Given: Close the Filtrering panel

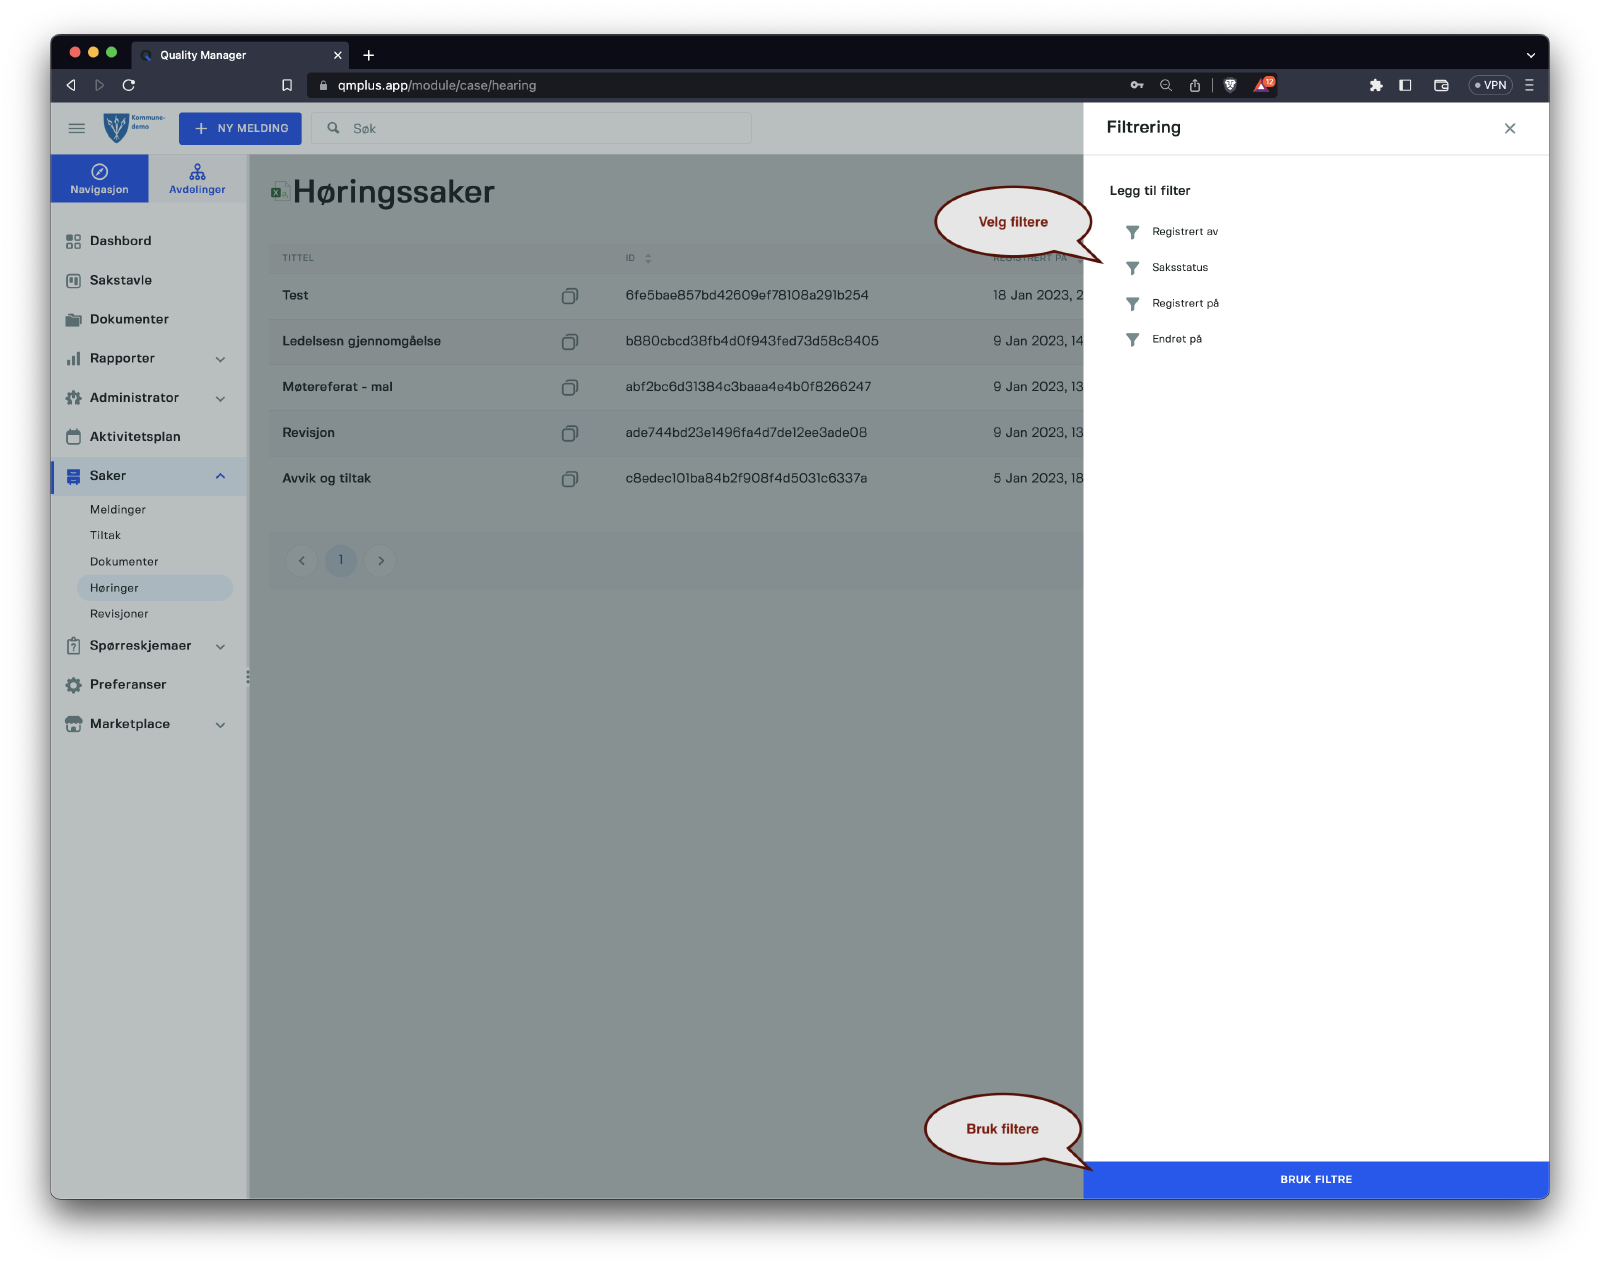Looking at the screenshot, I should click(x=1509, y=128).
